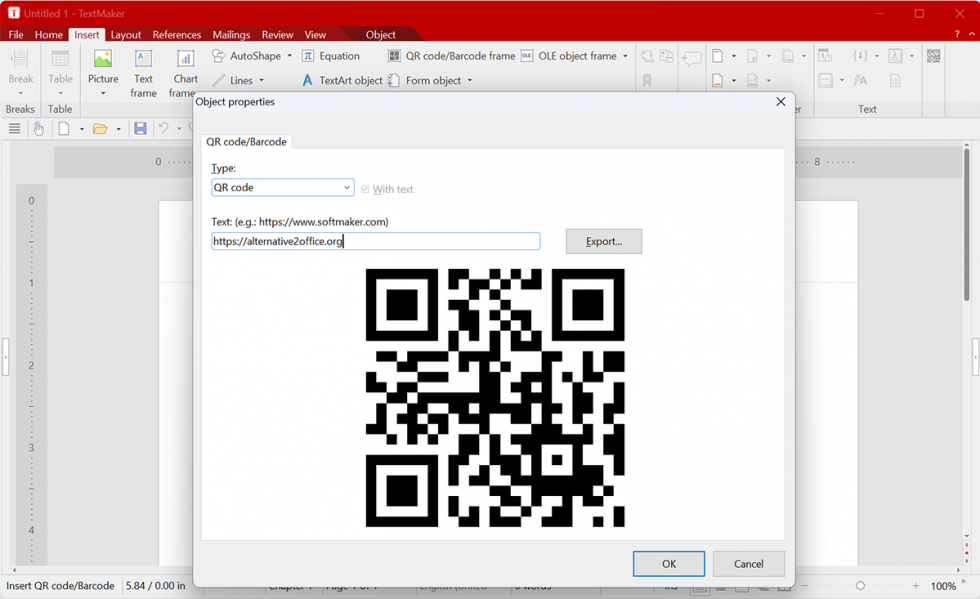This screenshot has width=980, height=599.
Task: Click the Export button
Action: [603, 241]
